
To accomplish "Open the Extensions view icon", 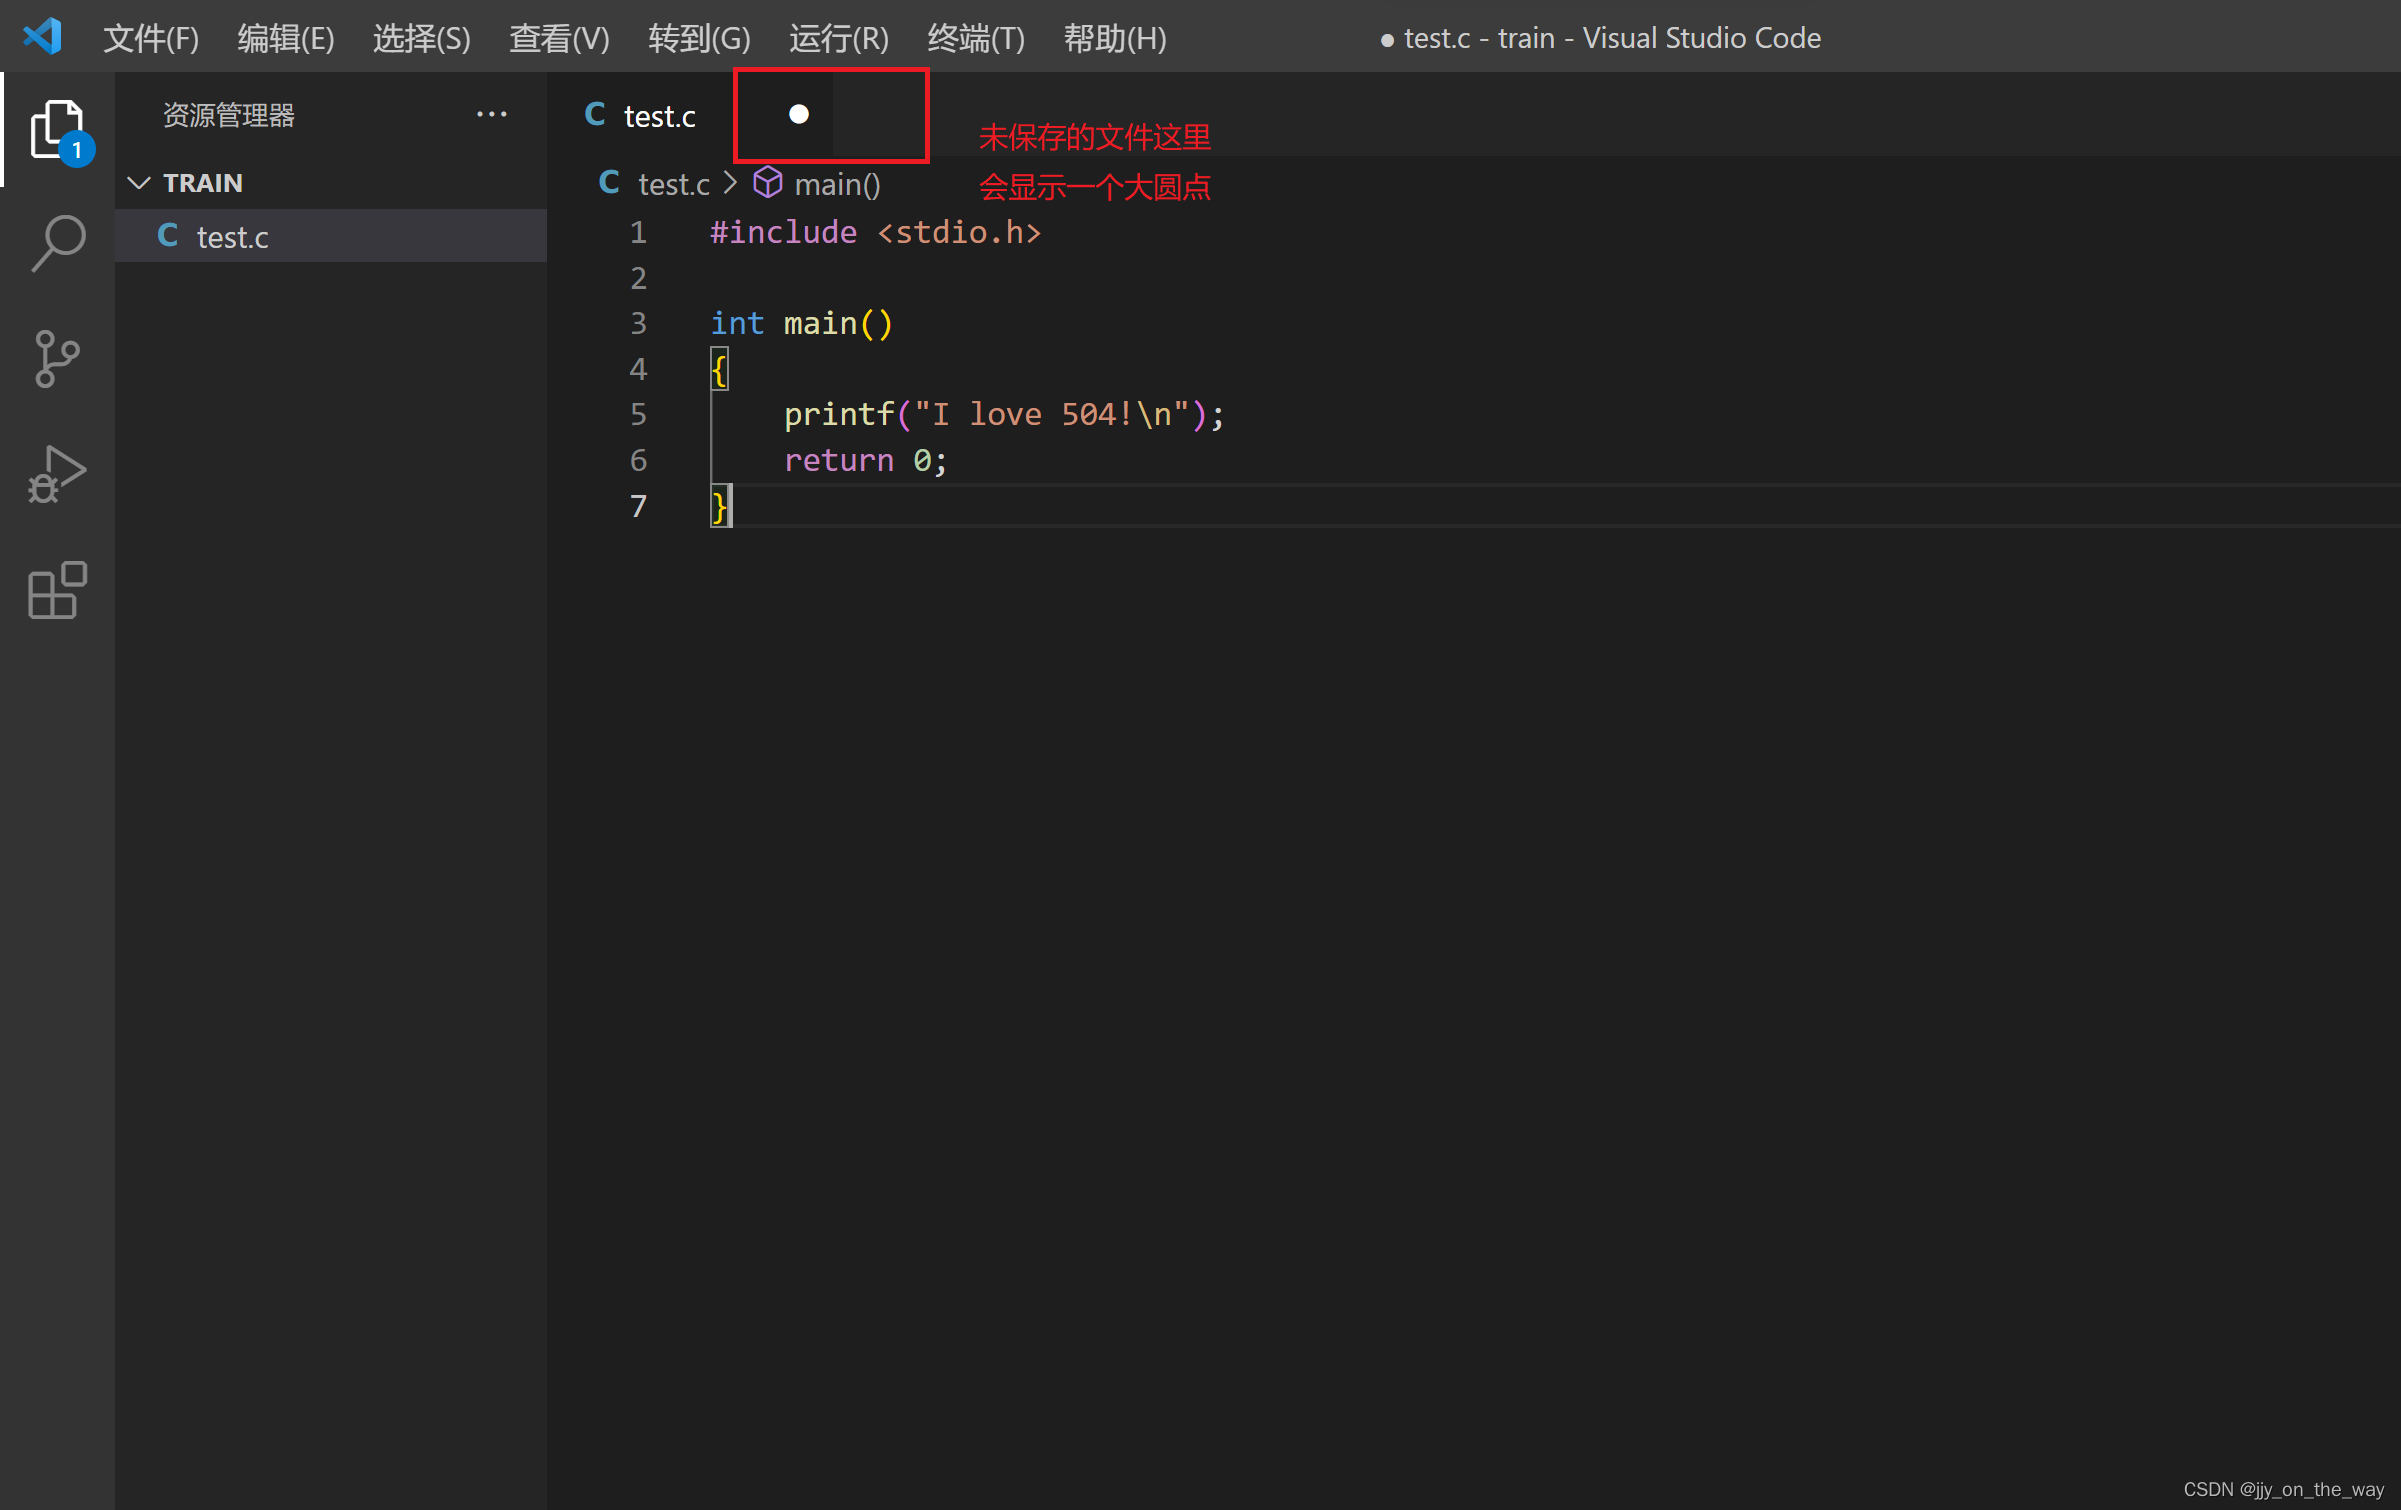I will (x=57, y=590).
